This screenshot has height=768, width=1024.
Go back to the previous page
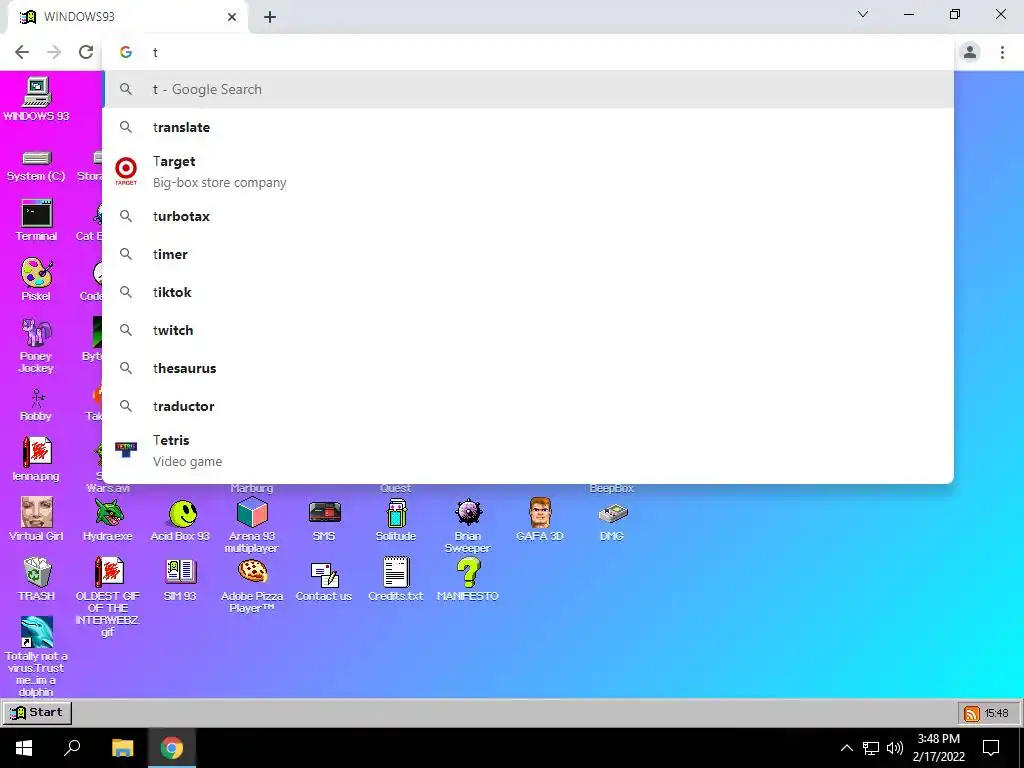point(22,52)
